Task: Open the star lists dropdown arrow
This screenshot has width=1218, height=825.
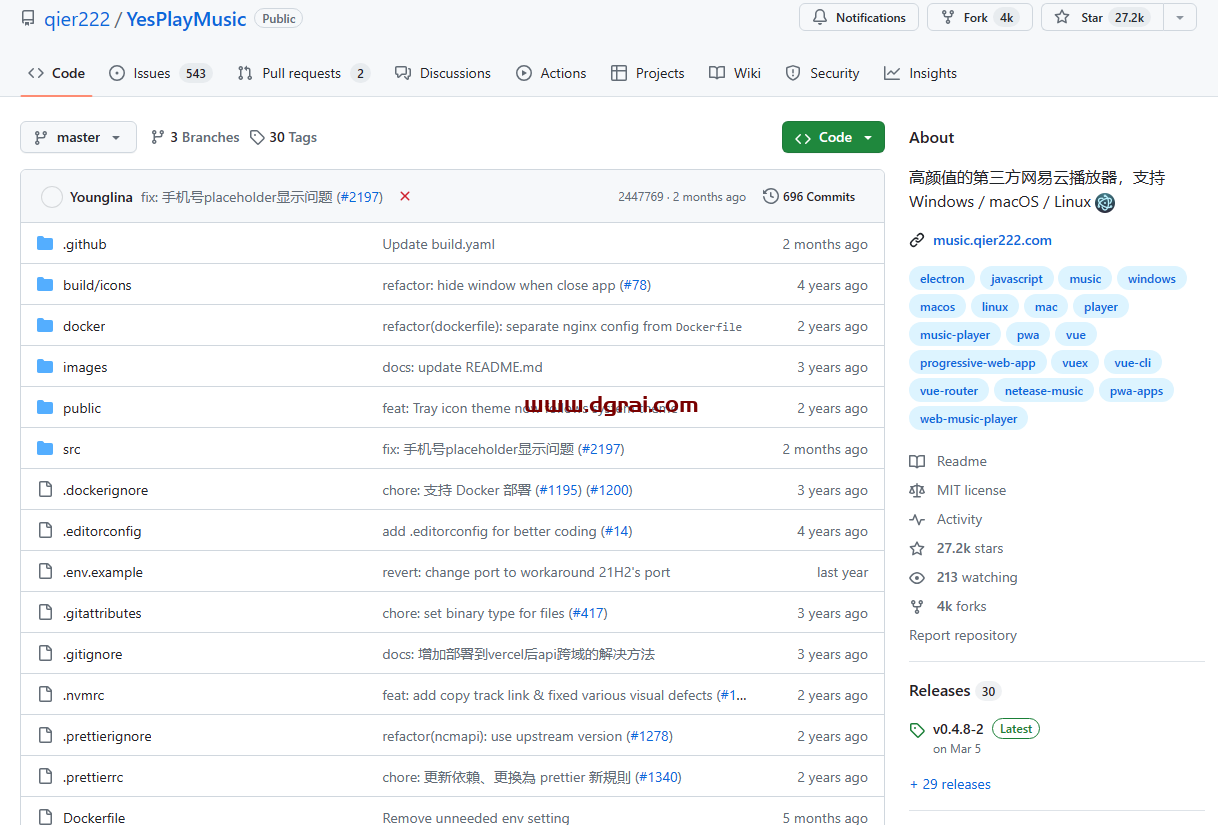Action: point(1181,18)
